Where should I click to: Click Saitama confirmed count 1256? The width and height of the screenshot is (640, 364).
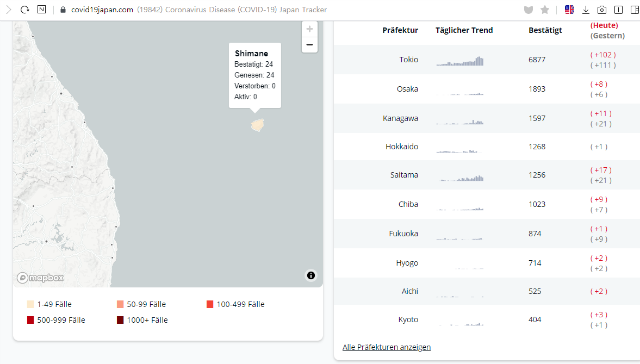[x=537, y=175]
